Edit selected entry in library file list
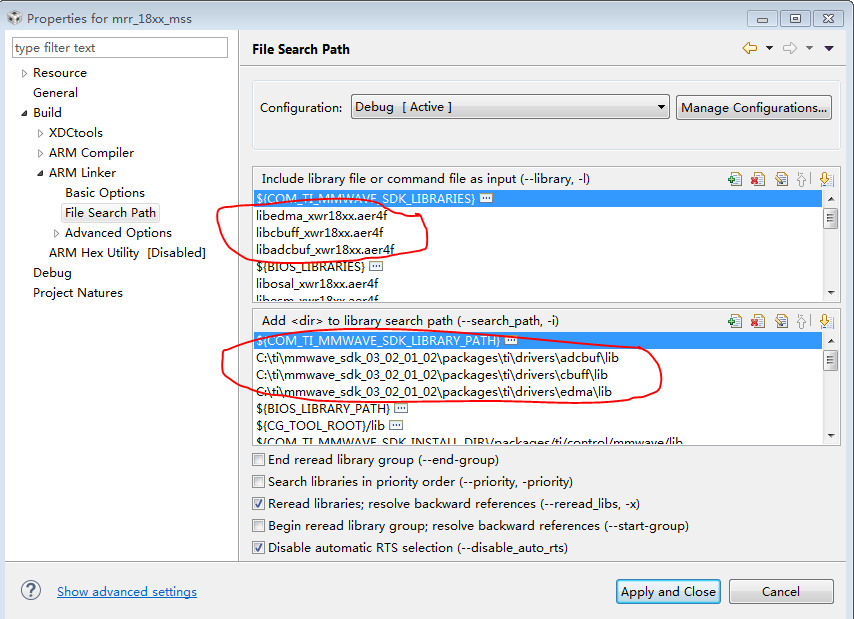This screenshot has width=854, height=619. [x=780, y=179]
